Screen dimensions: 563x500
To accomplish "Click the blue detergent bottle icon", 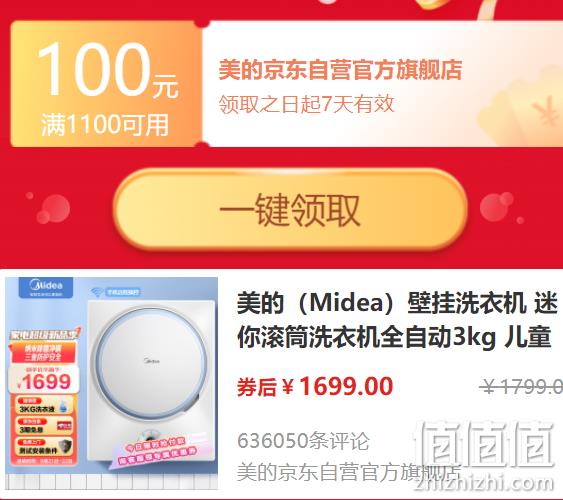I will click(x=64, y=406).
